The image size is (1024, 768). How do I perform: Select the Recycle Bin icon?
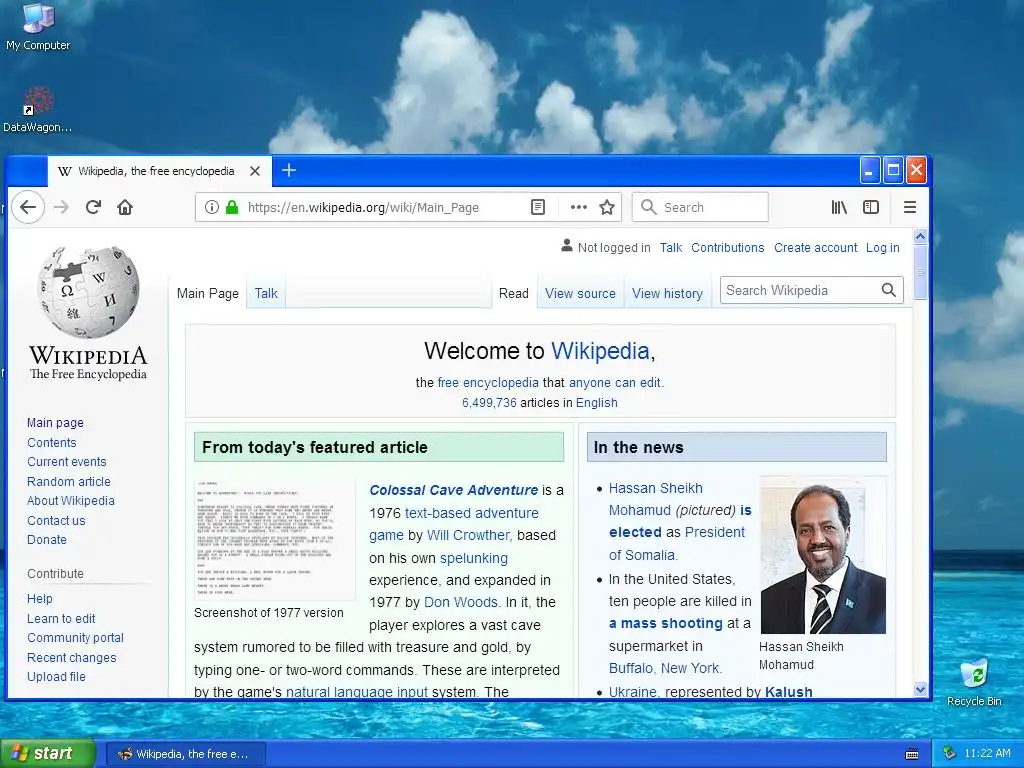click(974, 682)
